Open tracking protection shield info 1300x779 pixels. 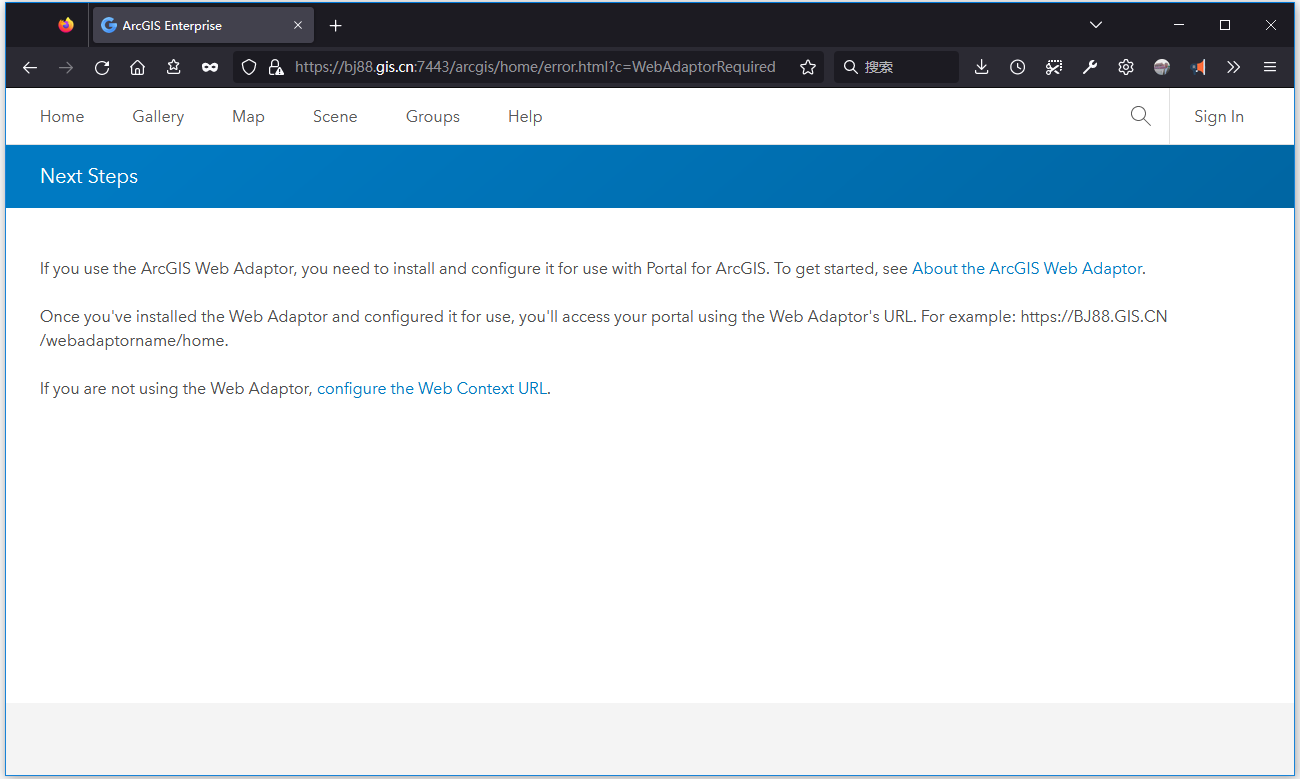[250, 67]
